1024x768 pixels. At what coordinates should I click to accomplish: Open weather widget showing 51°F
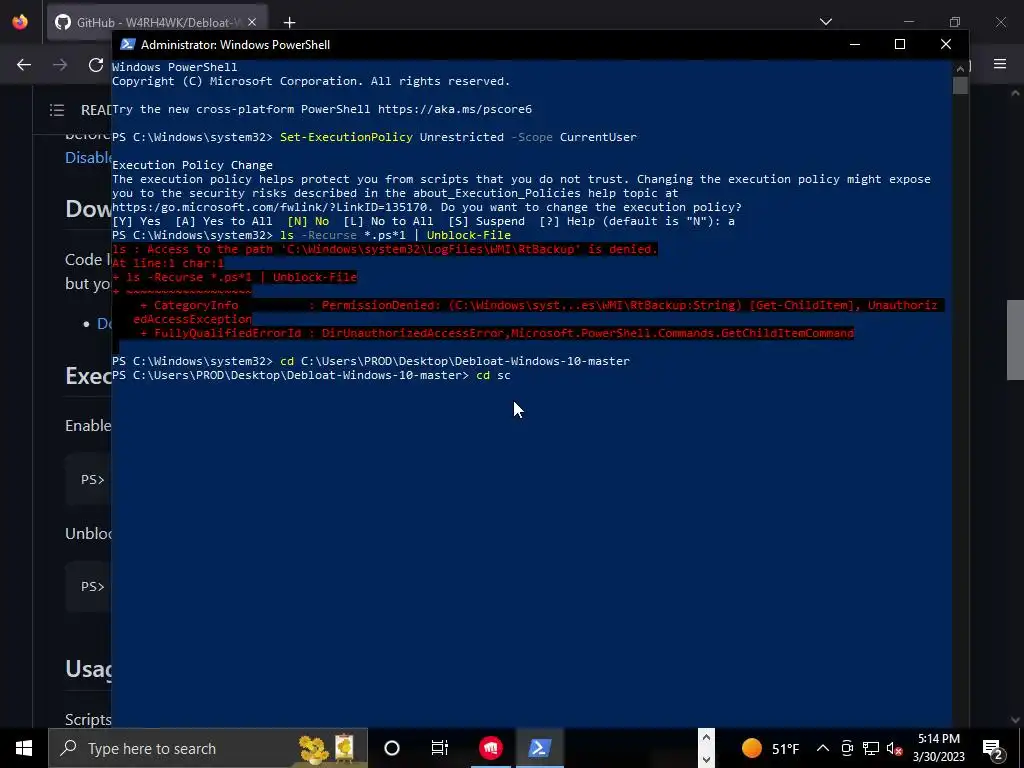[x=771, y=748]
